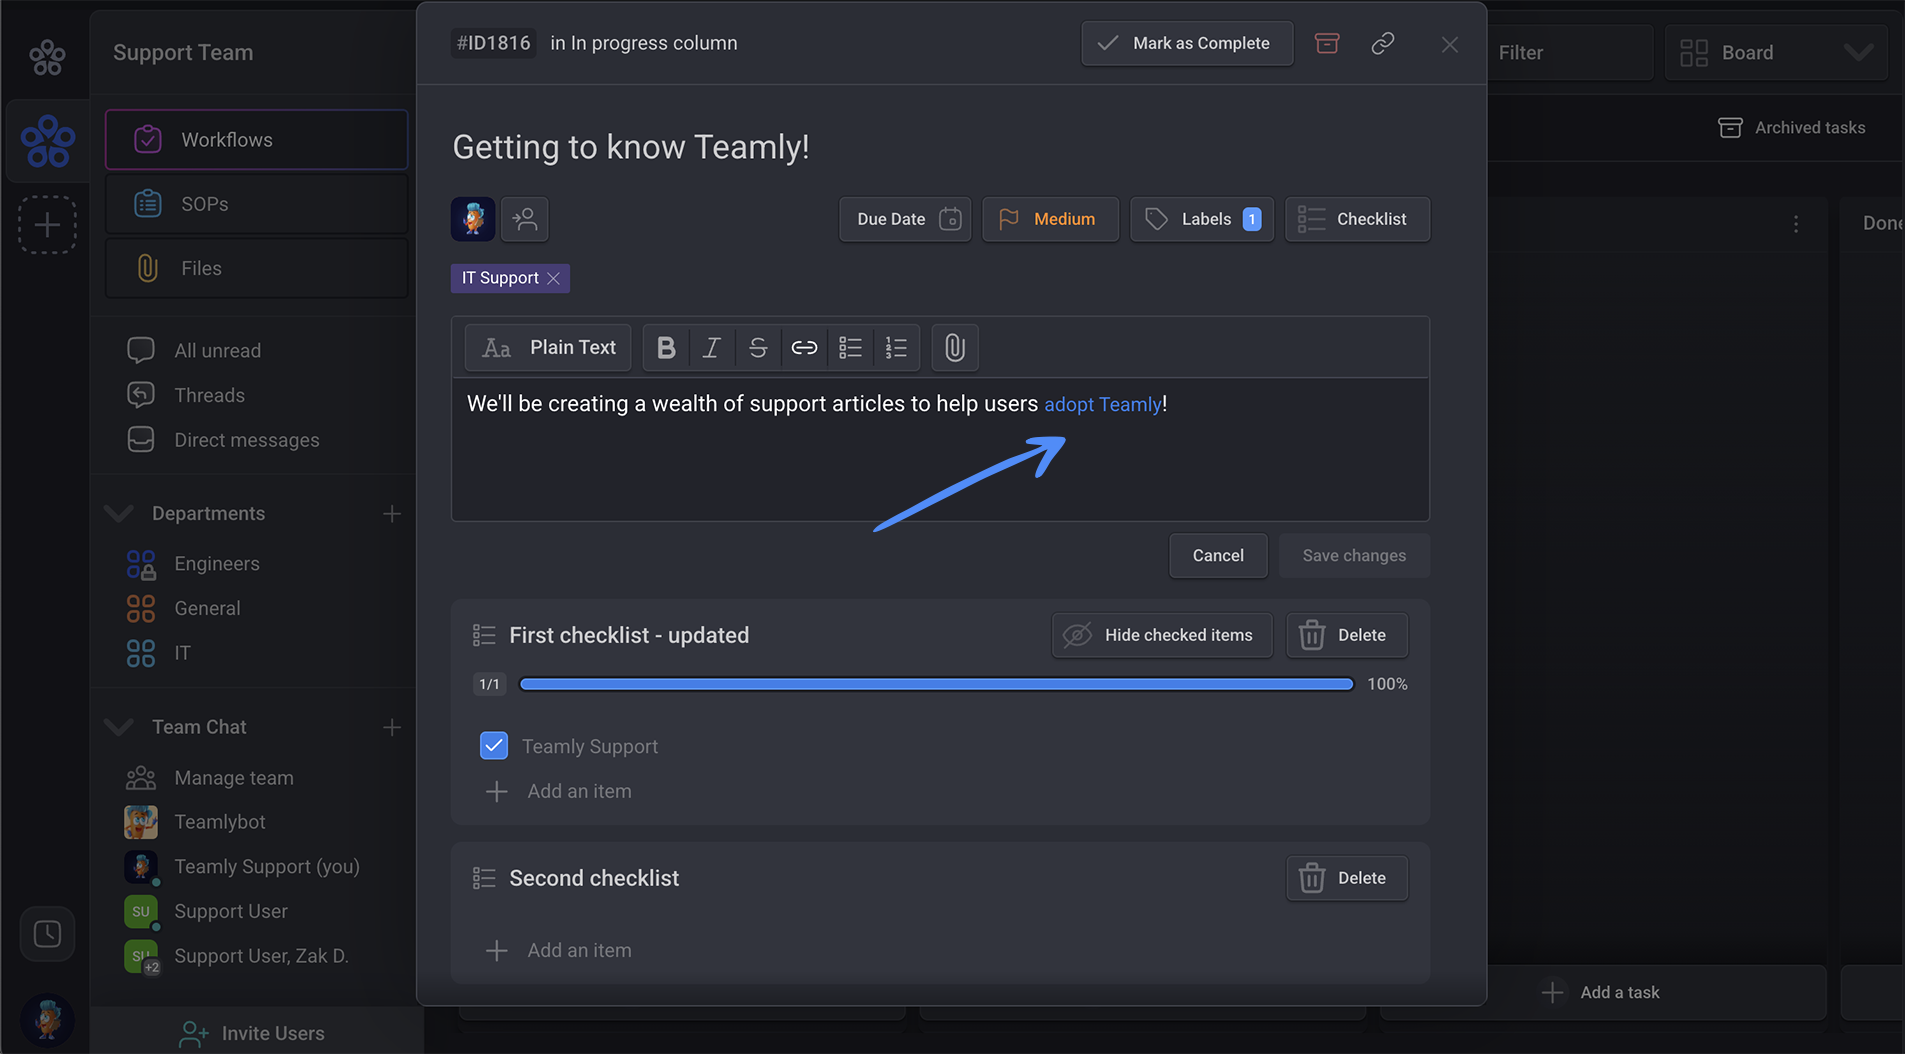Attach a file with paperclip icon
The width and height of the screenshot is (1905, 1054).
(955, 348)
